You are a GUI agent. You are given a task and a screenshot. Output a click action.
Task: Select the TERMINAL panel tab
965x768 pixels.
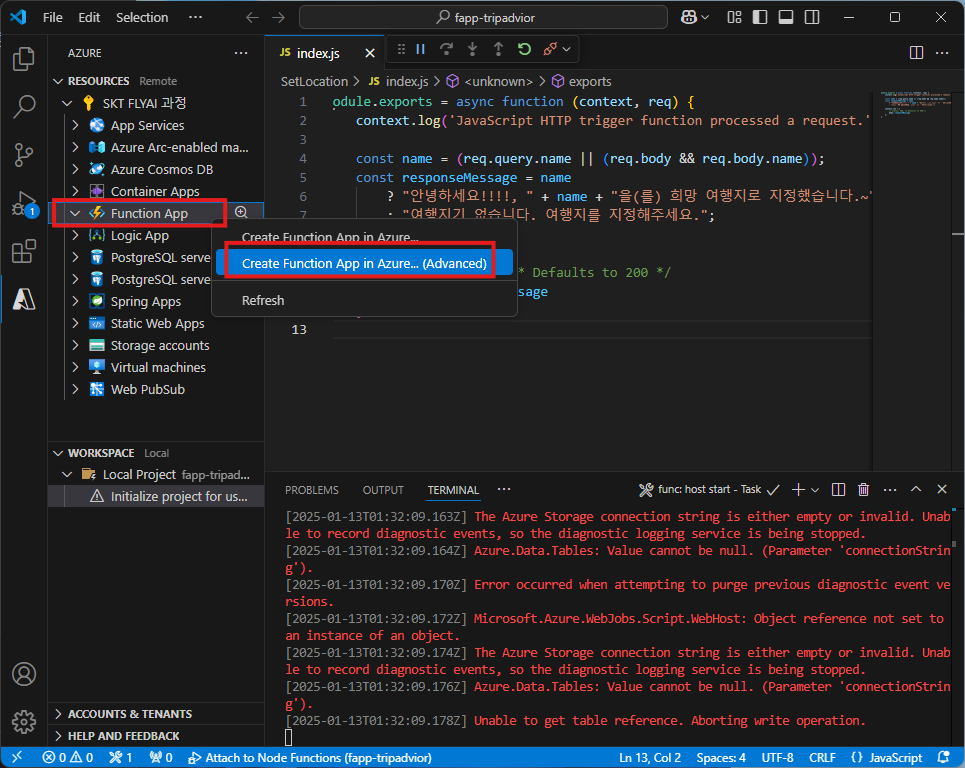tap(453, 490)
